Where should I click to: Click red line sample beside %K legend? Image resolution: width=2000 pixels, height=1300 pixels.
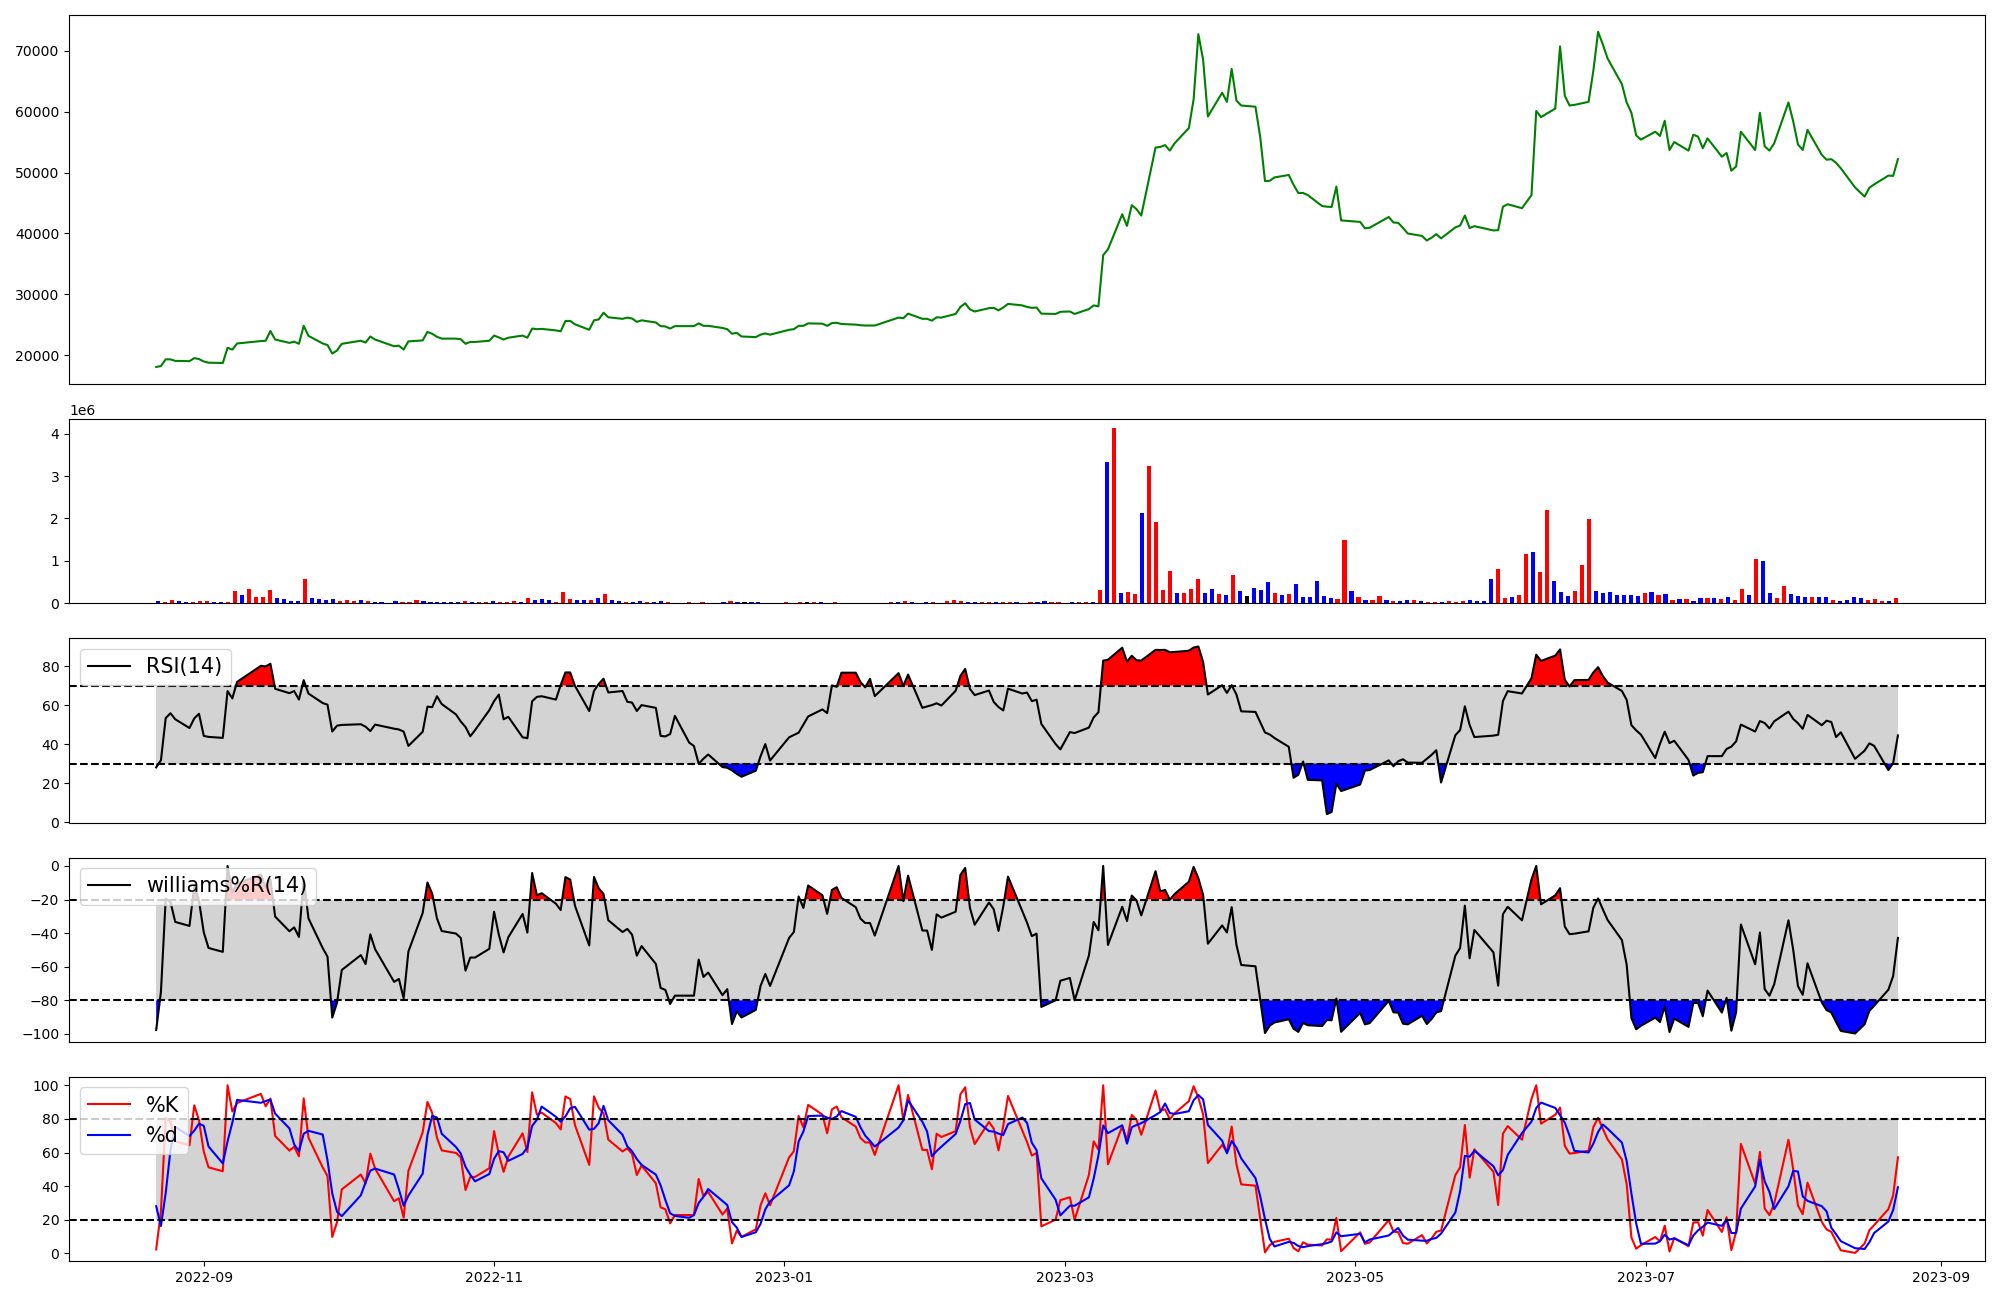[x=109, y=1105]
